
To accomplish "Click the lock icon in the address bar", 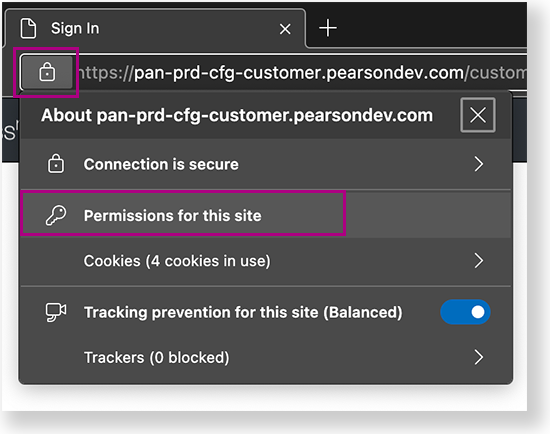I will 47,72.
